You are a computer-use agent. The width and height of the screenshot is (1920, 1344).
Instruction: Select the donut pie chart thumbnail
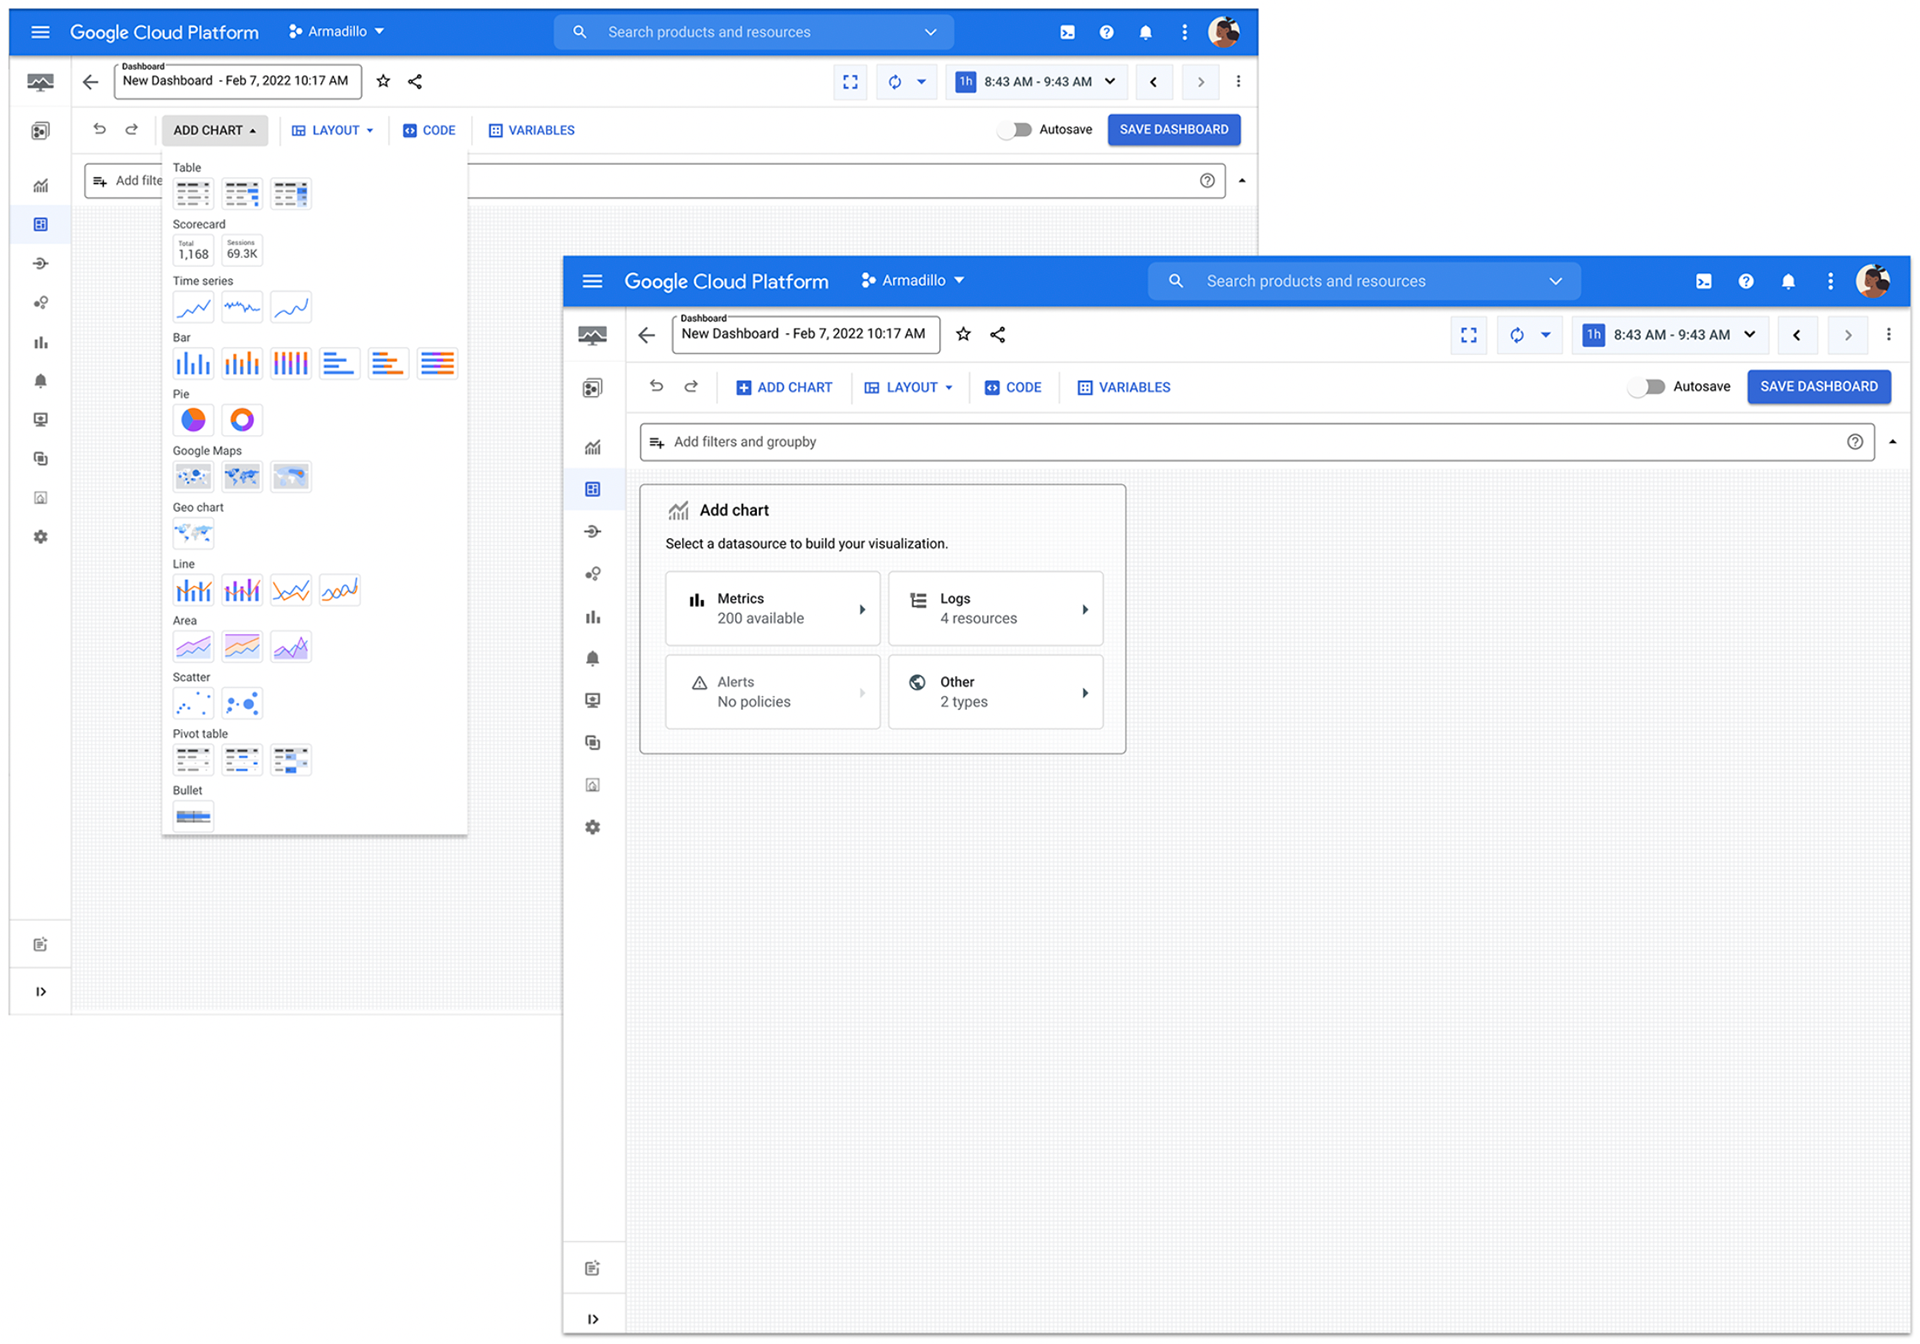click(242, 420)
